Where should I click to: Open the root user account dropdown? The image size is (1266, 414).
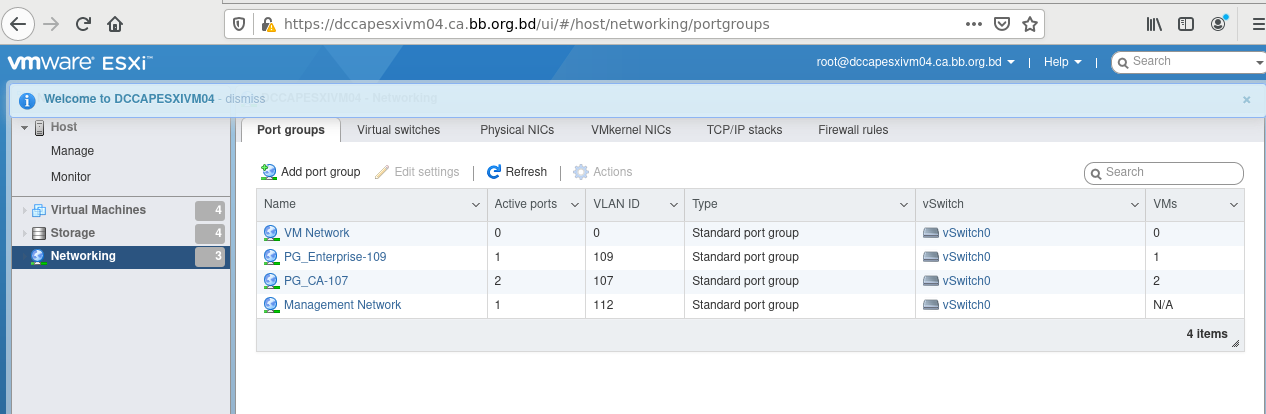tap(915, 62)
